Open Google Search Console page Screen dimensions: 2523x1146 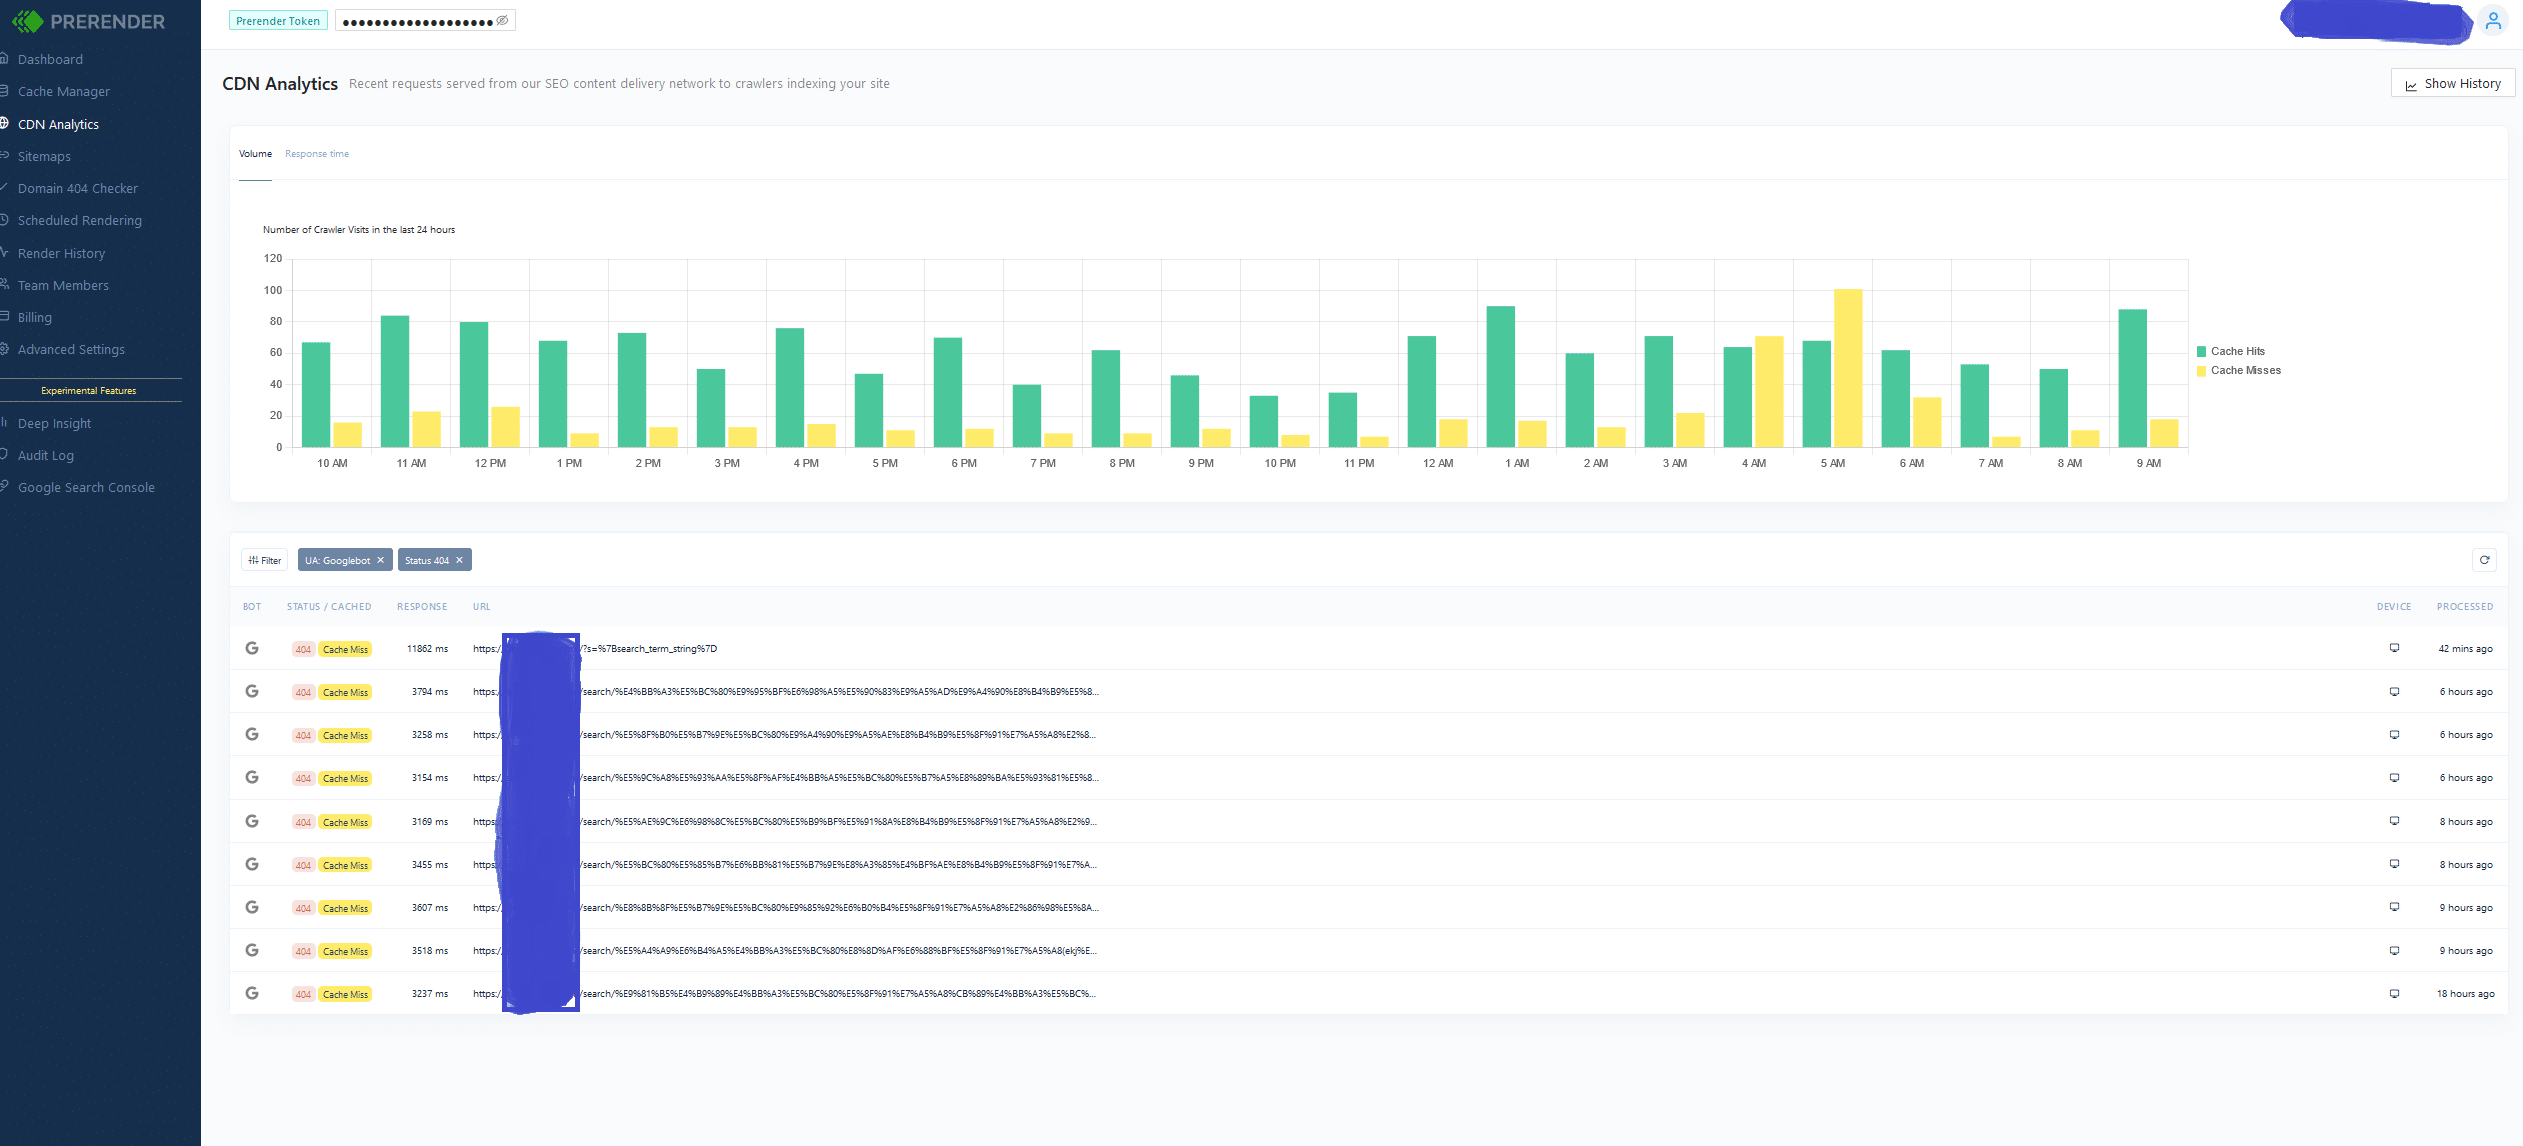click(x=86, y=487)
